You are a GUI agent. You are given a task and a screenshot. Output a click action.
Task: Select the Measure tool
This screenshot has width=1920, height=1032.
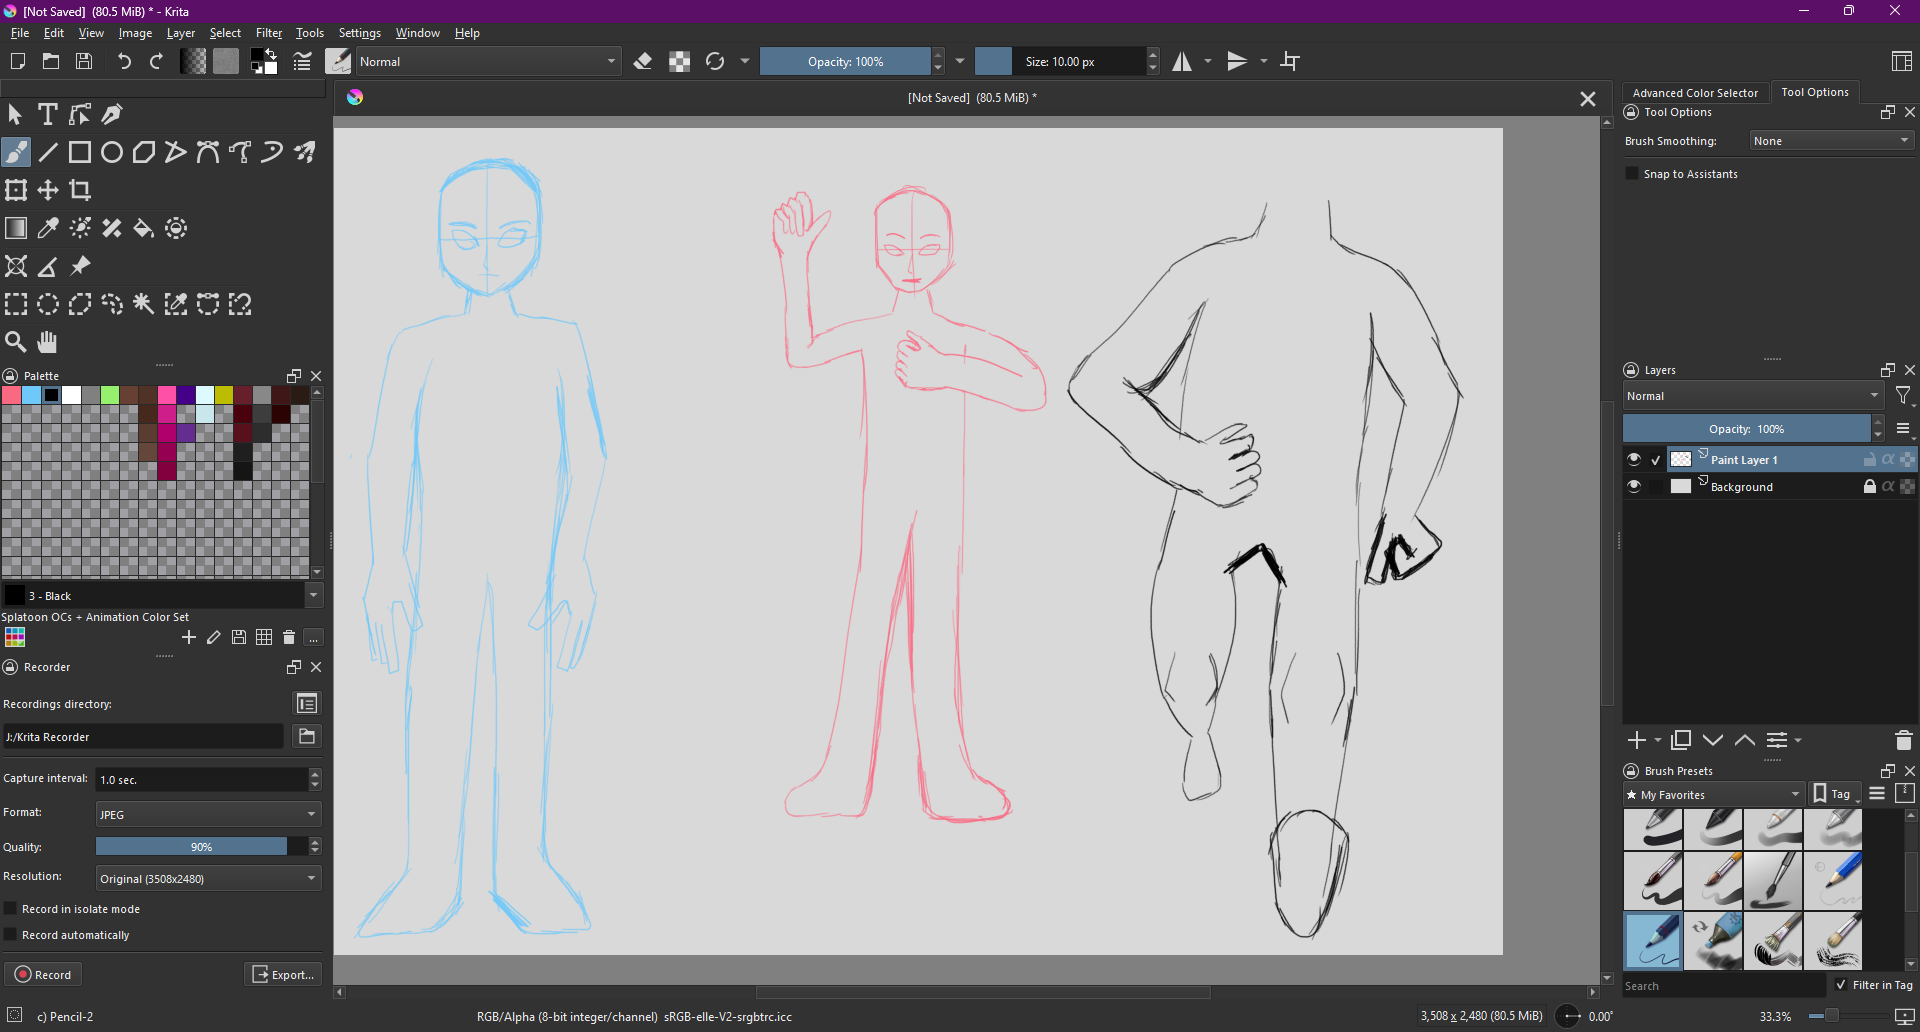48,266
